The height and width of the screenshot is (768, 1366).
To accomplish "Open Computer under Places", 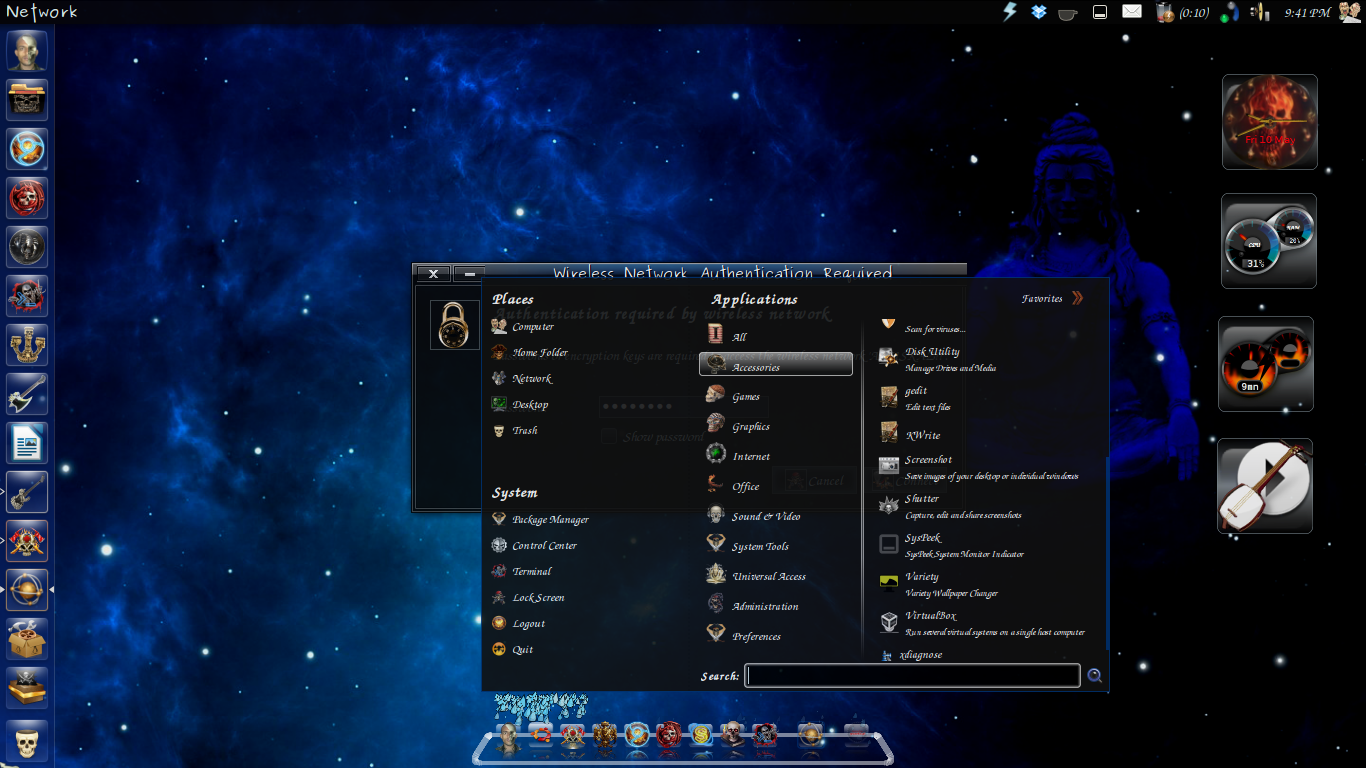I will [x=523, y=327].
